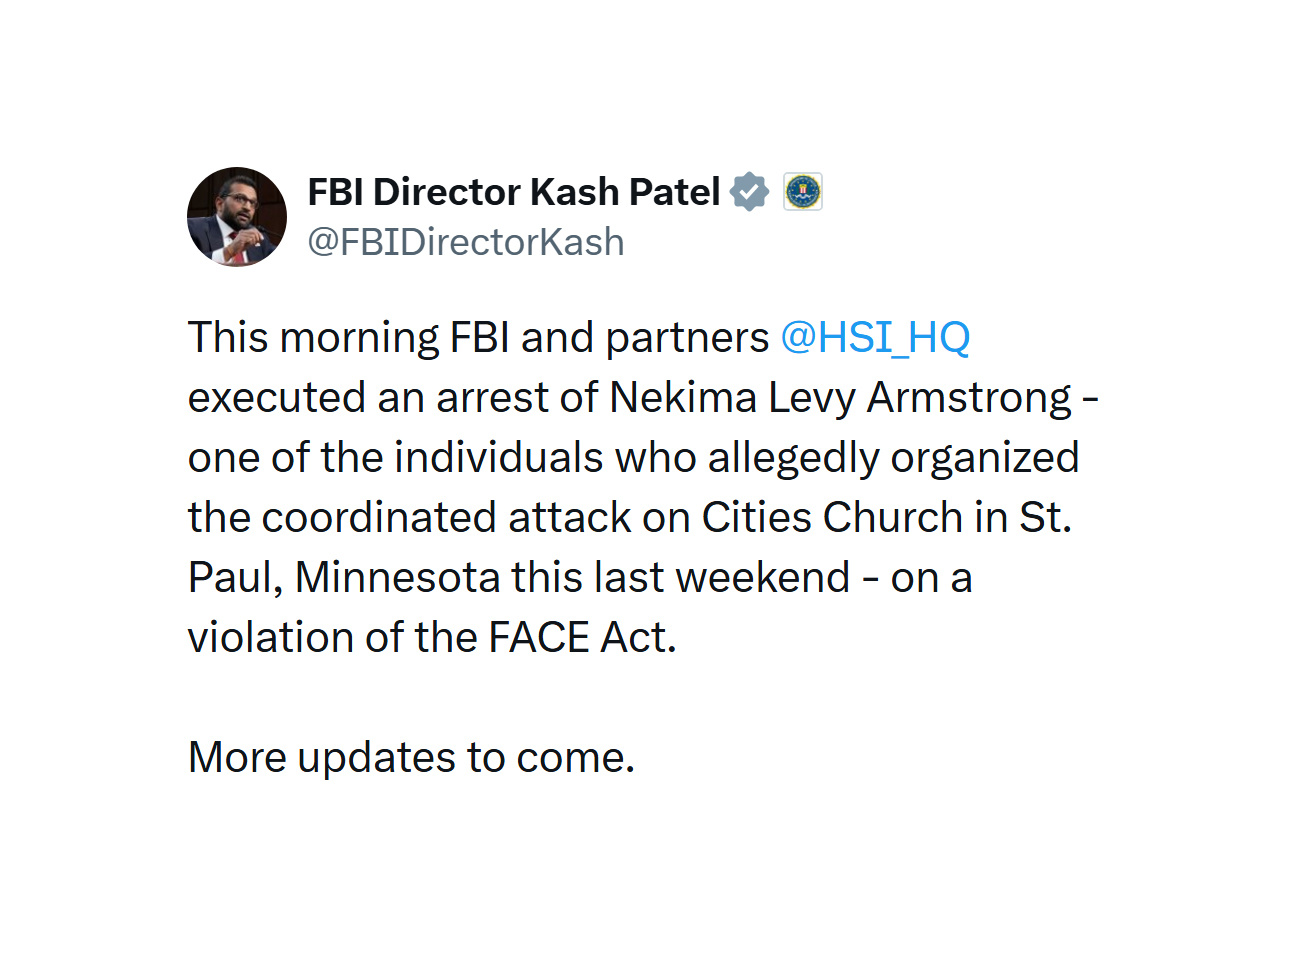The image size is (1289, 956).
Task: Click the words "last weekend" in tweet
Action: tap(721, 577)
